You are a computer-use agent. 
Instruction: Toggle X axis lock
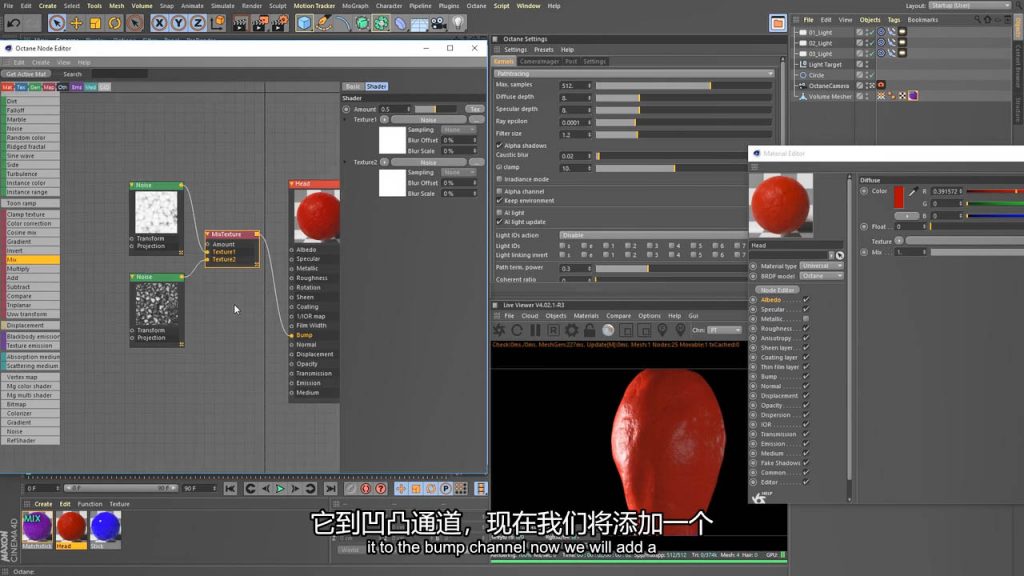159,23
